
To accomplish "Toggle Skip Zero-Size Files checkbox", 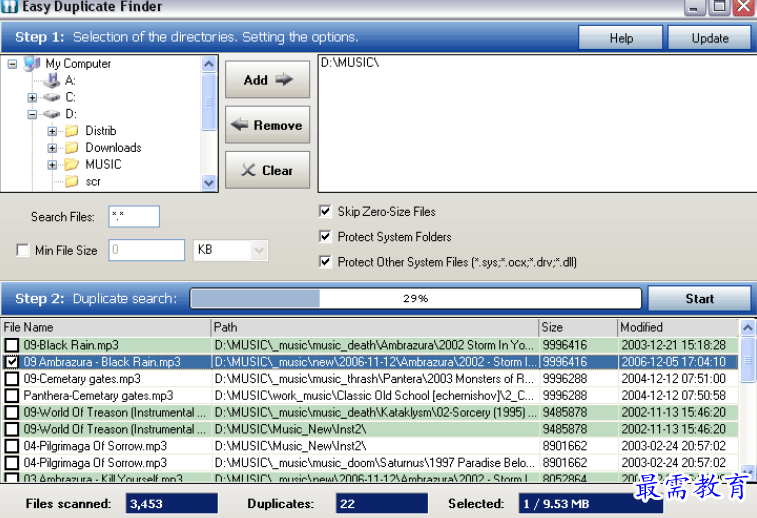I will (x=325, y=211).
